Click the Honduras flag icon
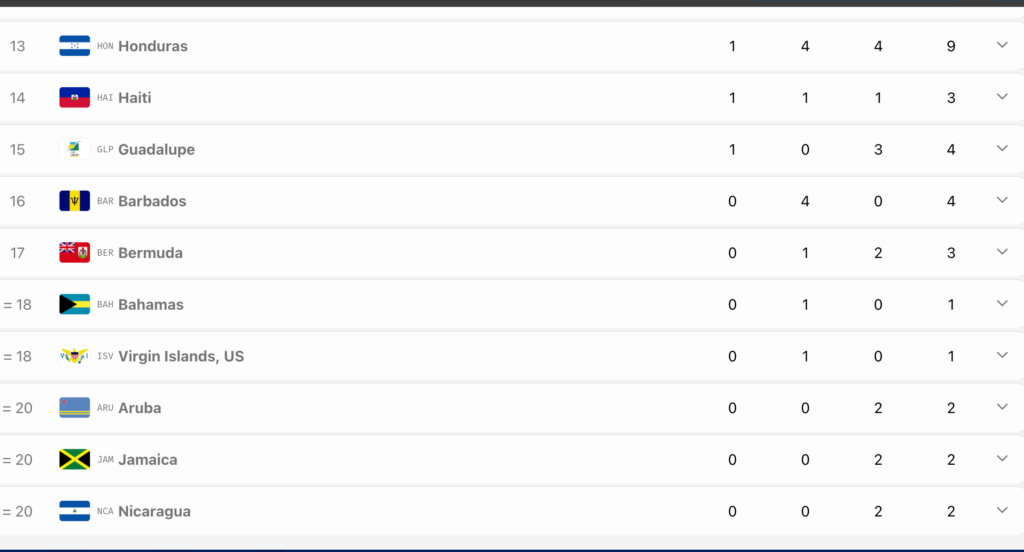Image resolution: width=1024 pixels, height=552 pixels. click(x=74, y=46)
